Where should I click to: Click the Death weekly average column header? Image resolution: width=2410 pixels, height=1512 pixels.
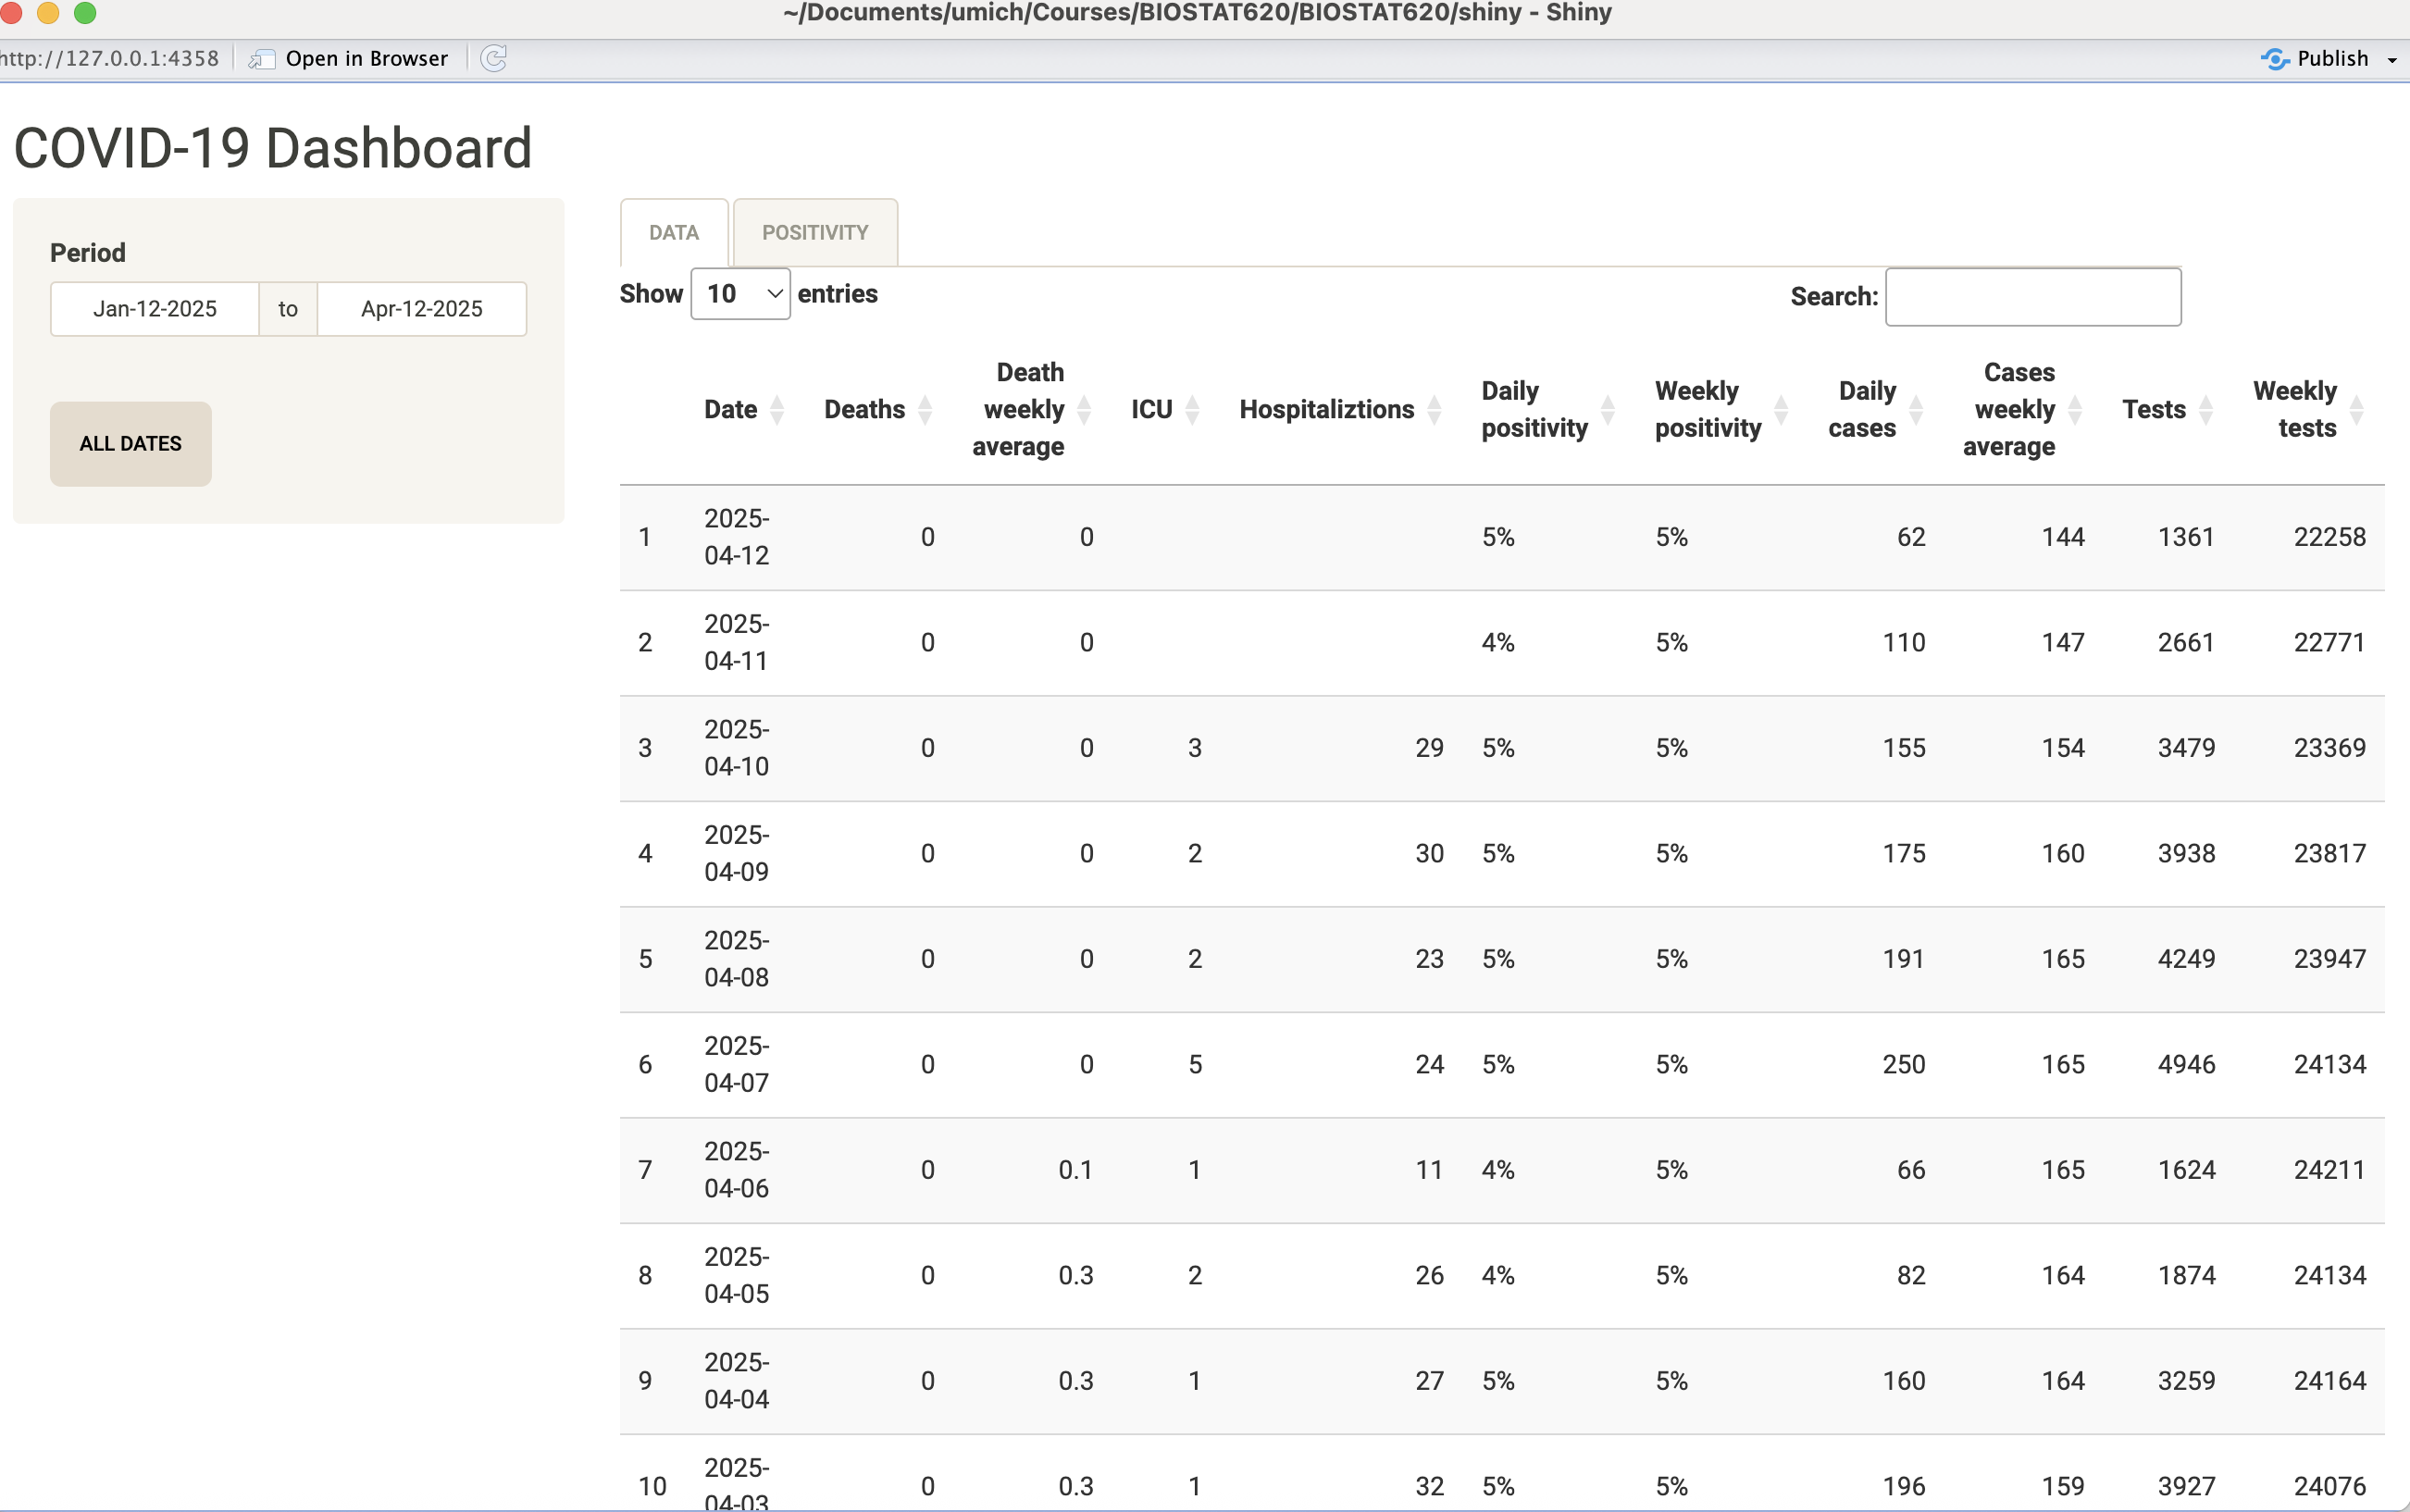click(1022, 410)
